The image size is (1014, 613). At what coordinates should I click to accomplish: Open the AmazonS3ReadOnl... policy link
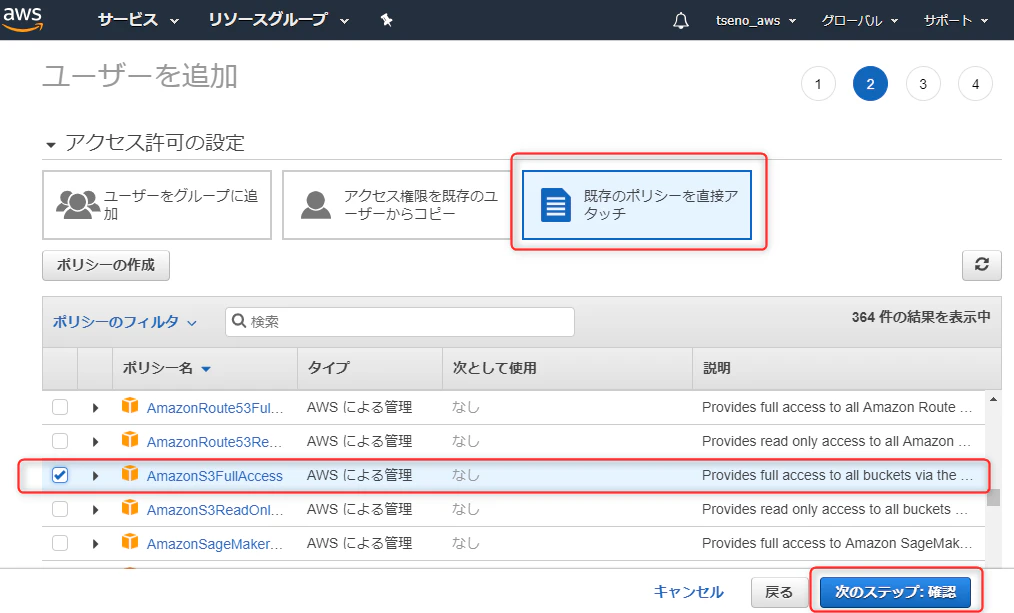(x=215, y=510)
